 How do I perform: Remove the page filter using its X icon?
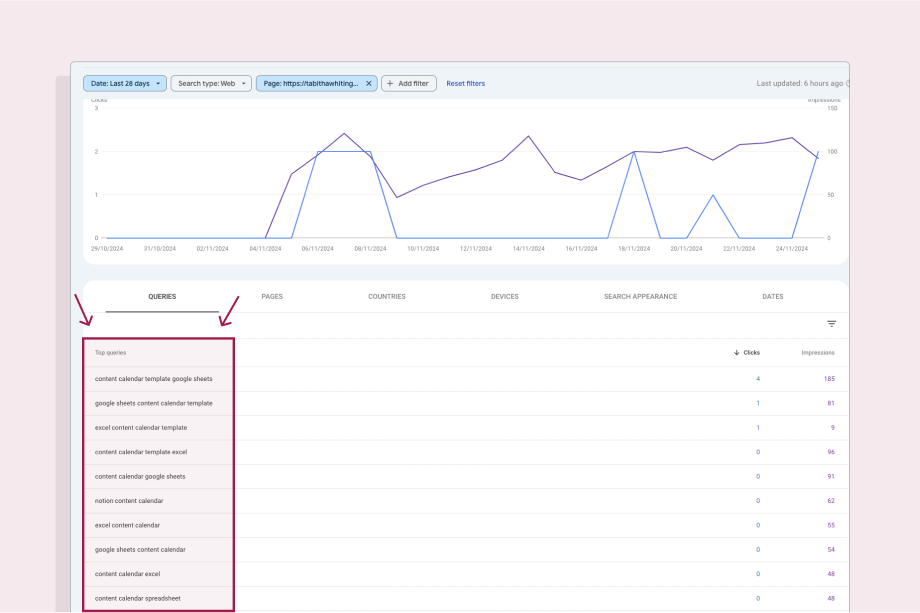point(368,83)
